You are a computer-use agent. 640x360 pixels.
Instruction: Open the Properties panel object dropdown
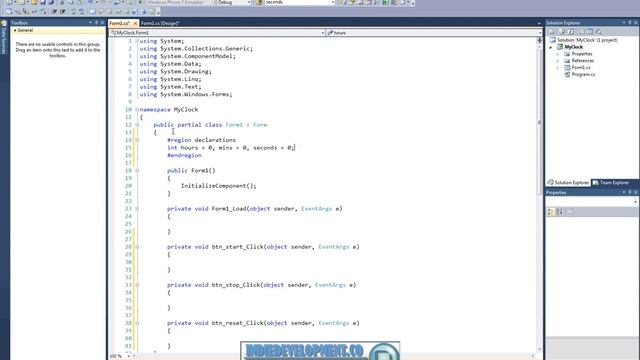[x=635, y=202]
